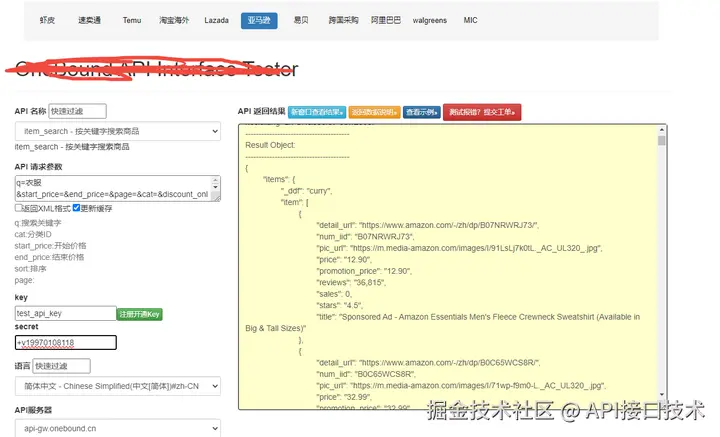Click the pic_url line with 71wp-f9m0-L
Viewport: 720px width, 437px height.
461,386
